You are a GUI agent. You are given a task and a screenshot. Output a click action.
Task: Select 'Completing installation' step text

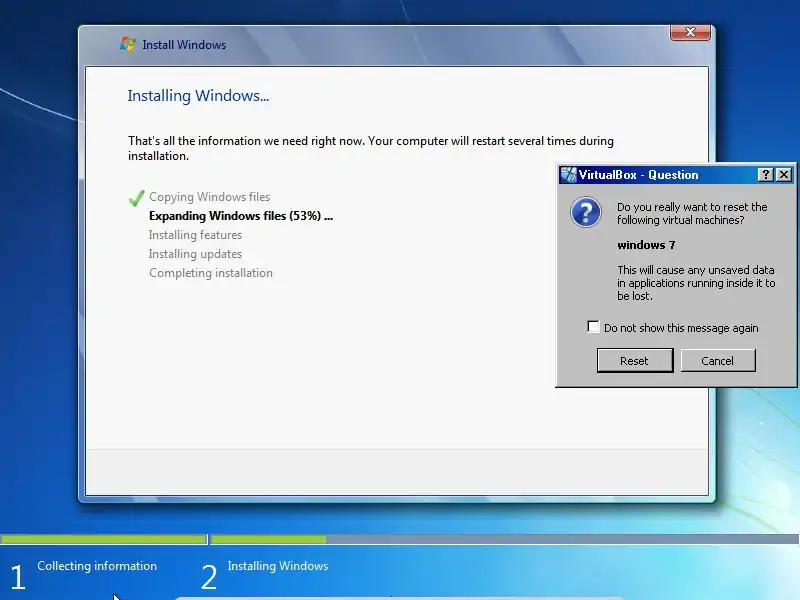point(211,273)
